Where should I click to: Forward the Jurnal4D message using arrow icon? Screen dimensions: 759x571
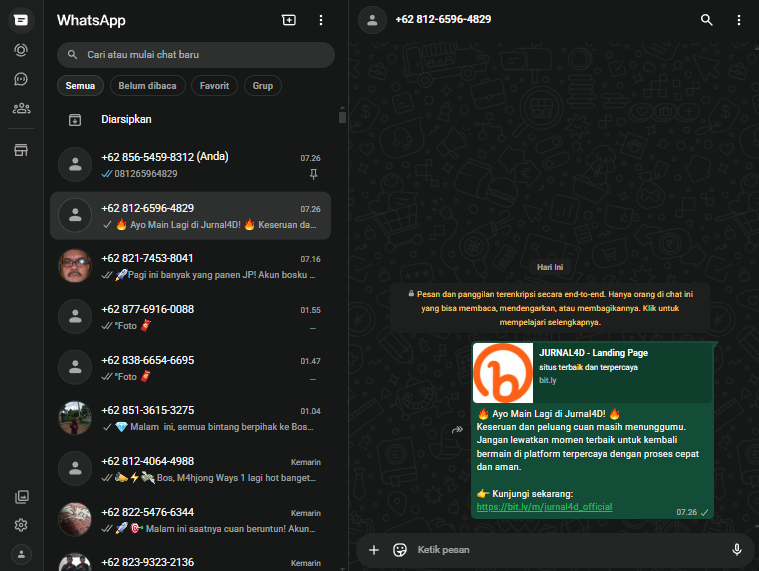pos(457,430)
